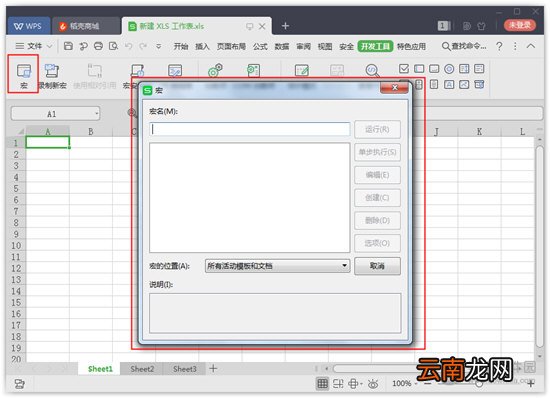
Task: Open the view code magnifier icon
Action: pos(372,70)
